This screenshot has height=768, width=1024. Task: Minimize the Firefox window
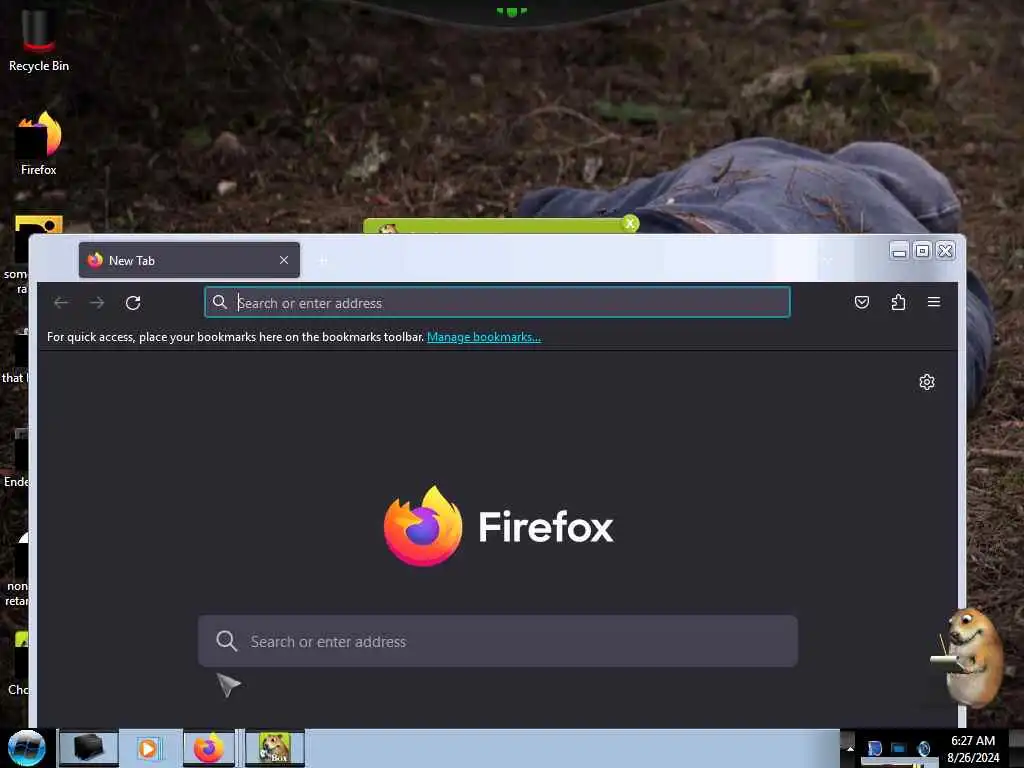click(x=899, y=251)
